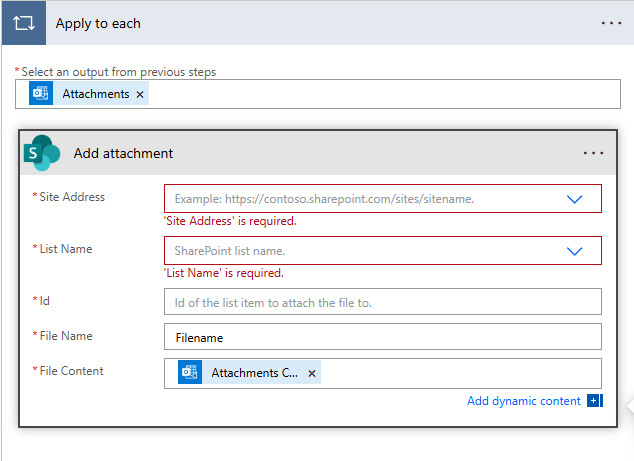This screenshot has width=634, height=461.
Task: Click Outlook icon on Attachments token
Action: [x=41, y=93]
